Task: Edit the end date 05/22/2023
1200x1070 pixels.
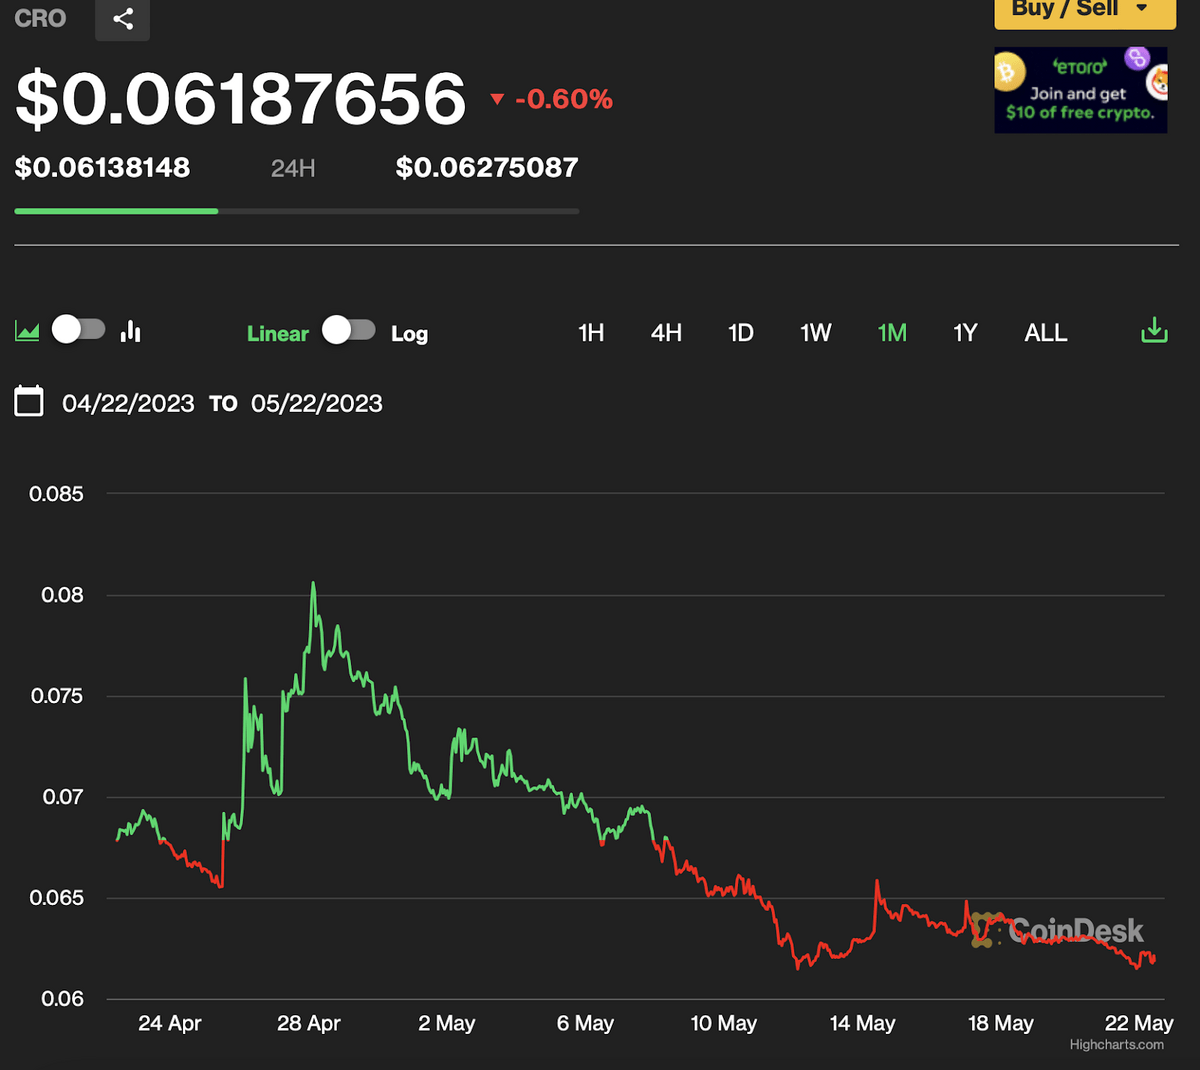Action: pyautogui.click(x=317, y=403)
